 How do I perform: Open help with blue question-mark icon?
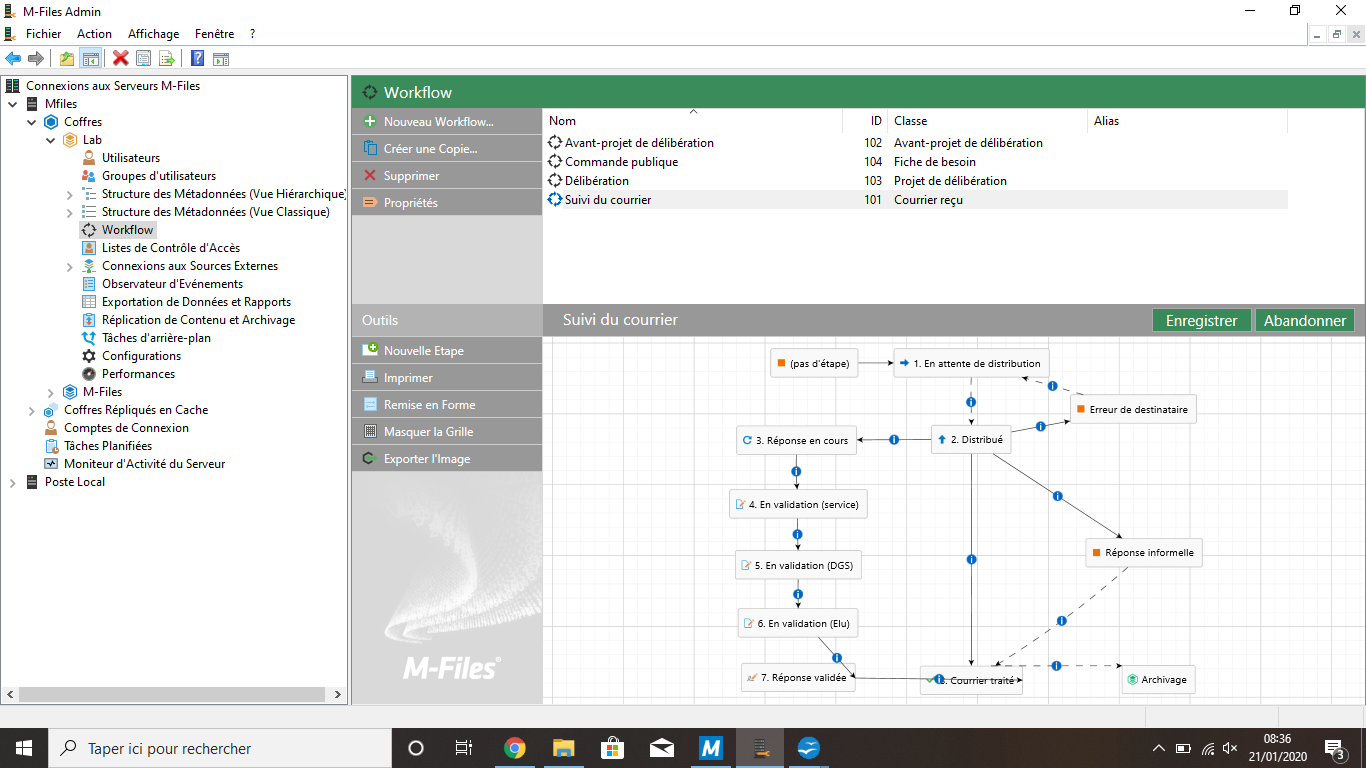[198, 59]
